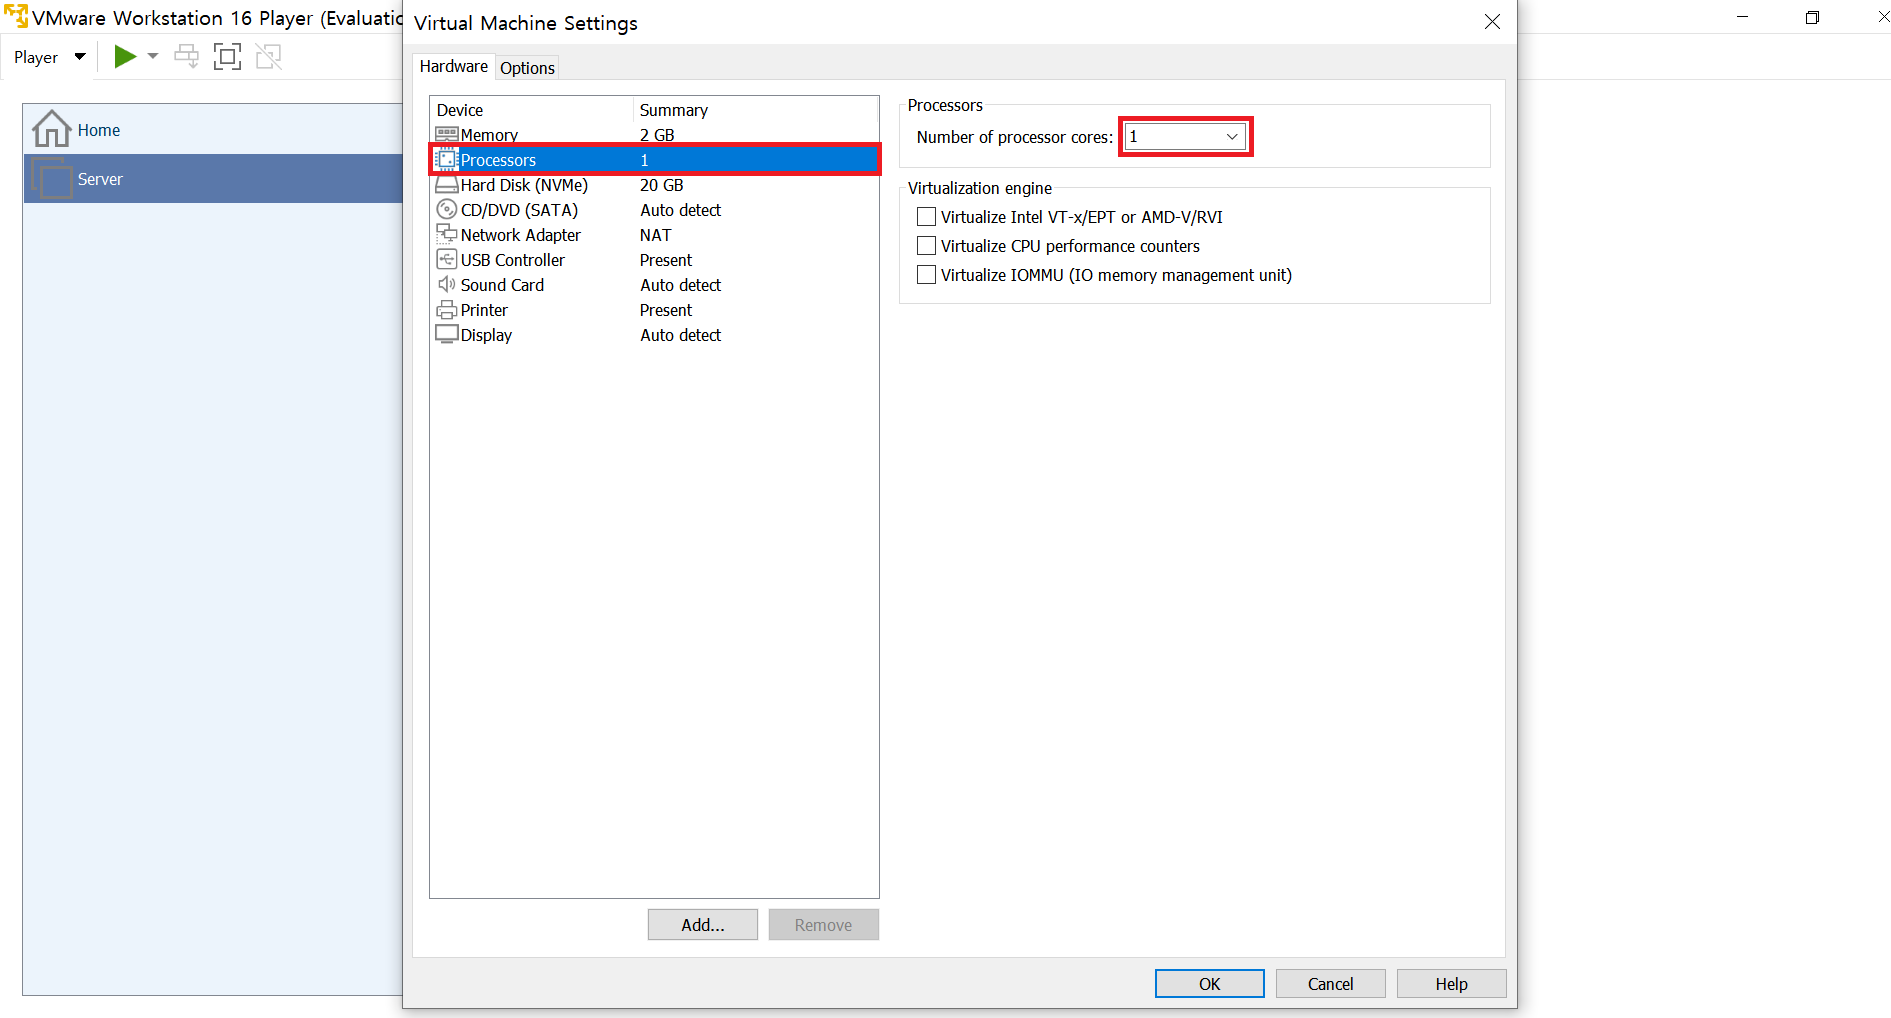Click the Add... button
The width and height of the screenshot is (1891, 1018).
[x=703, y=925]
